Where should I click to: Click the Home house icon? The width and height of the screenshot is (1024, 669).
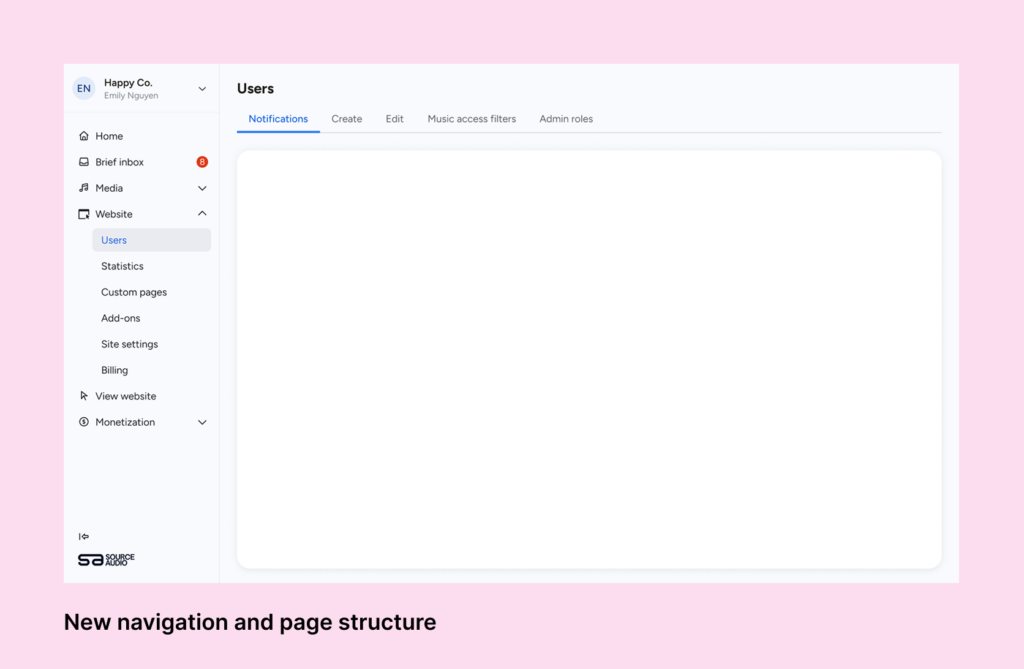click(84, 136)
